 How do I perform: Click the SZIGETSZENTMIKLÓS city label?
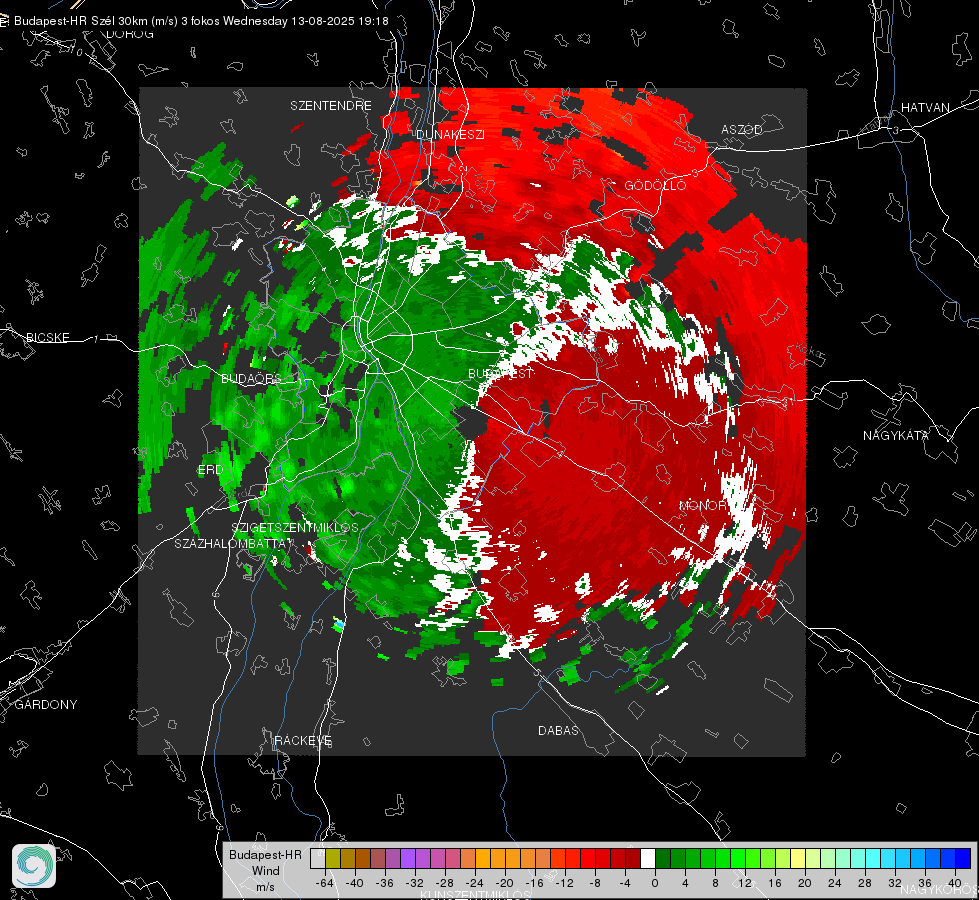click(295, 527)
